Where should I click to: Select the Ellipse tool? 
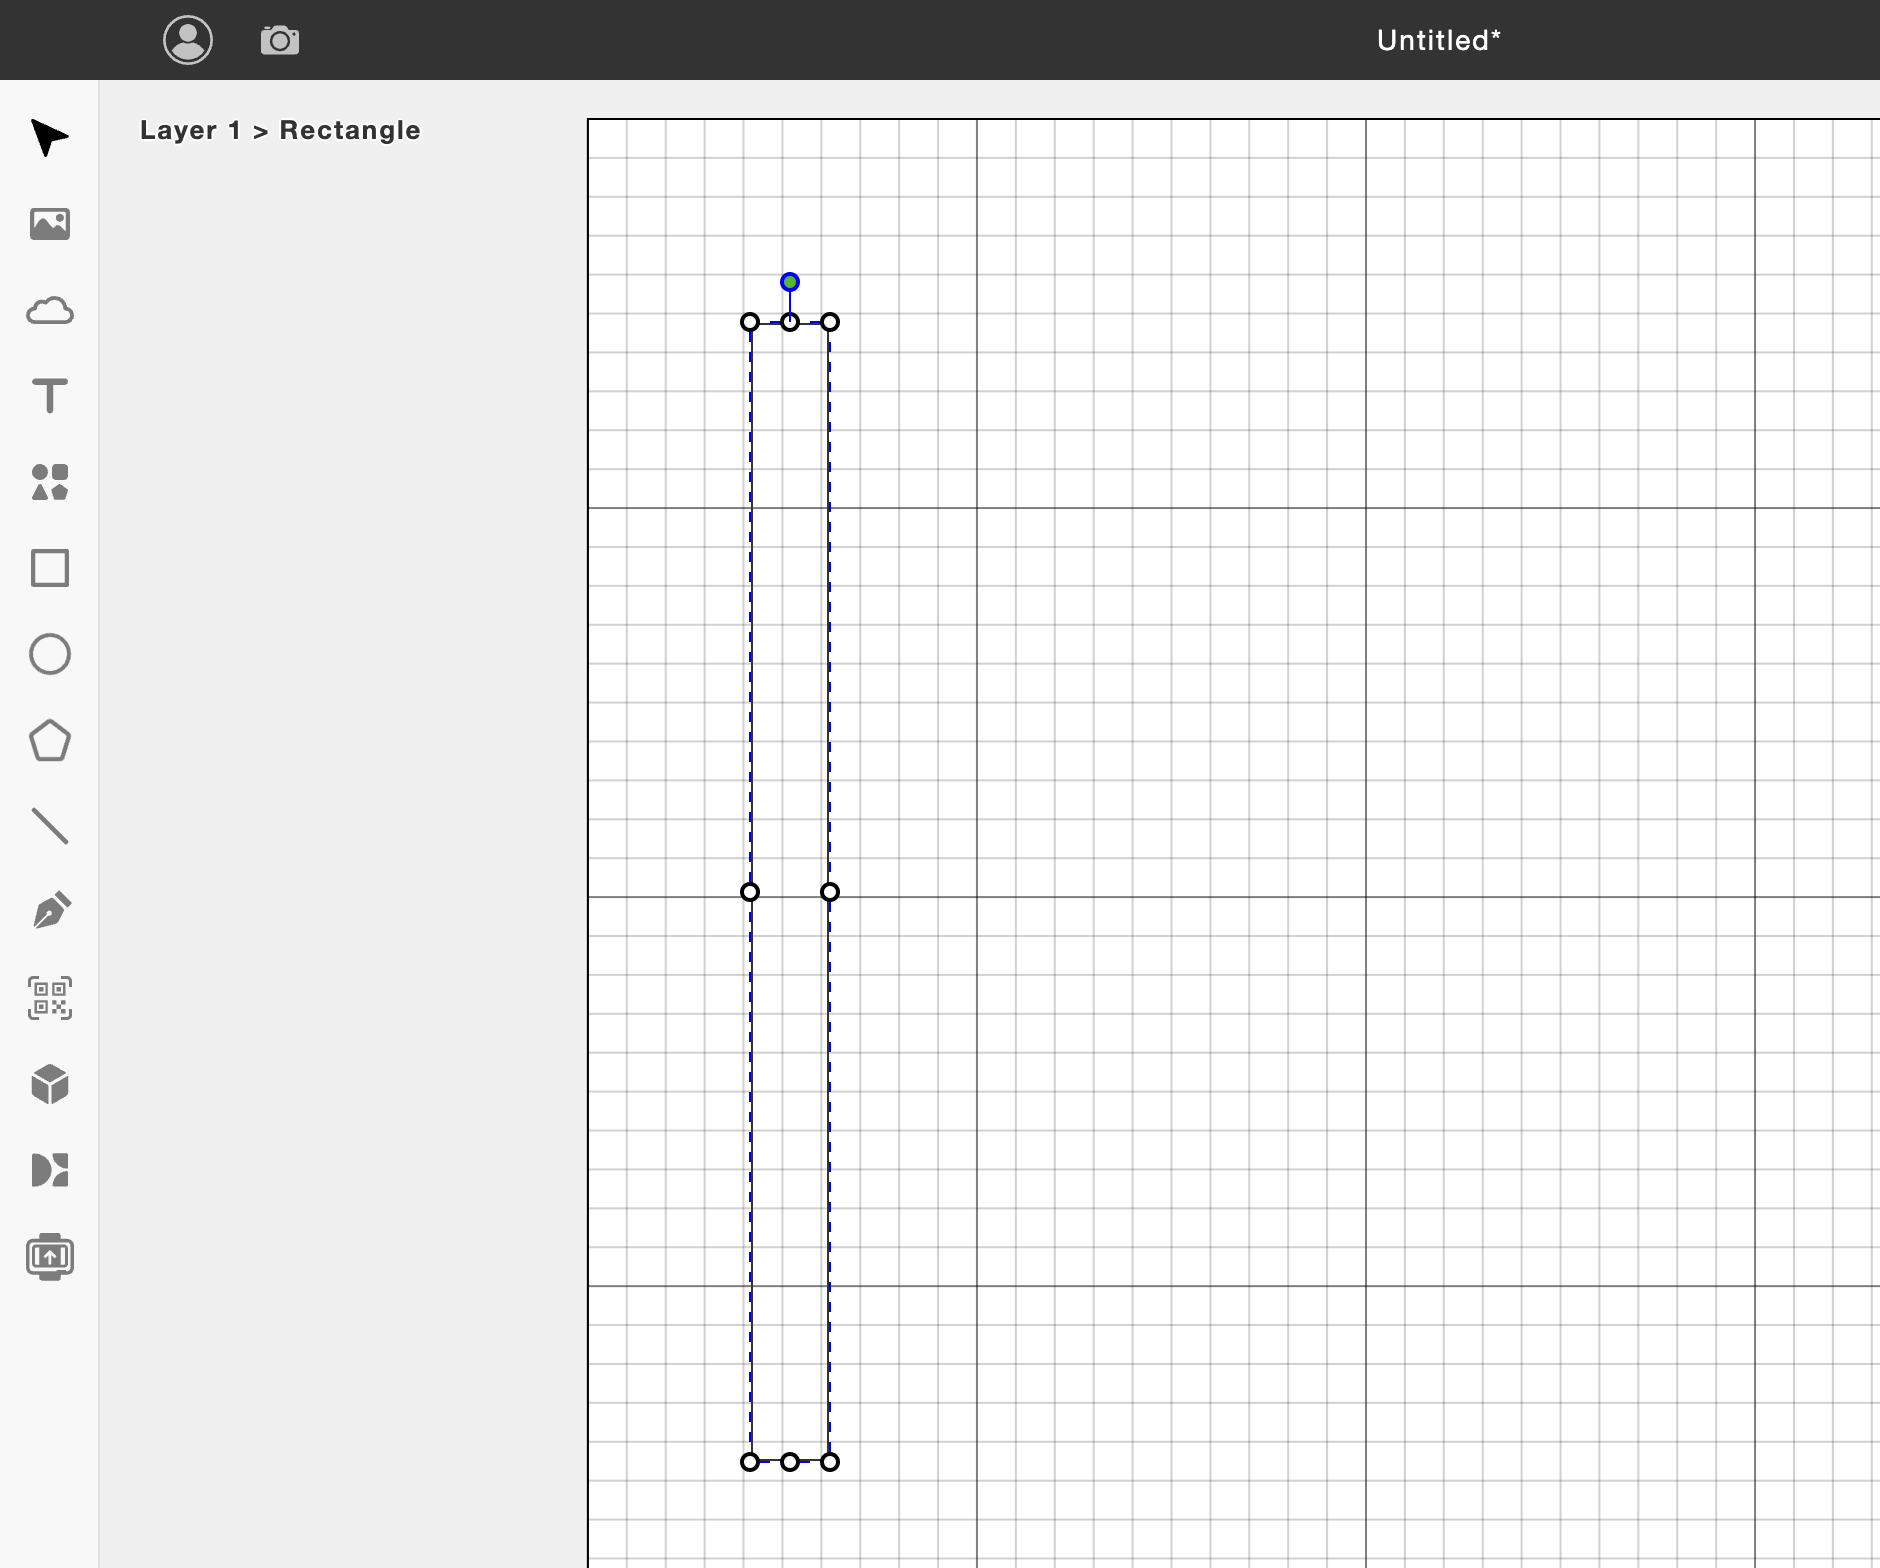[49, 654]
